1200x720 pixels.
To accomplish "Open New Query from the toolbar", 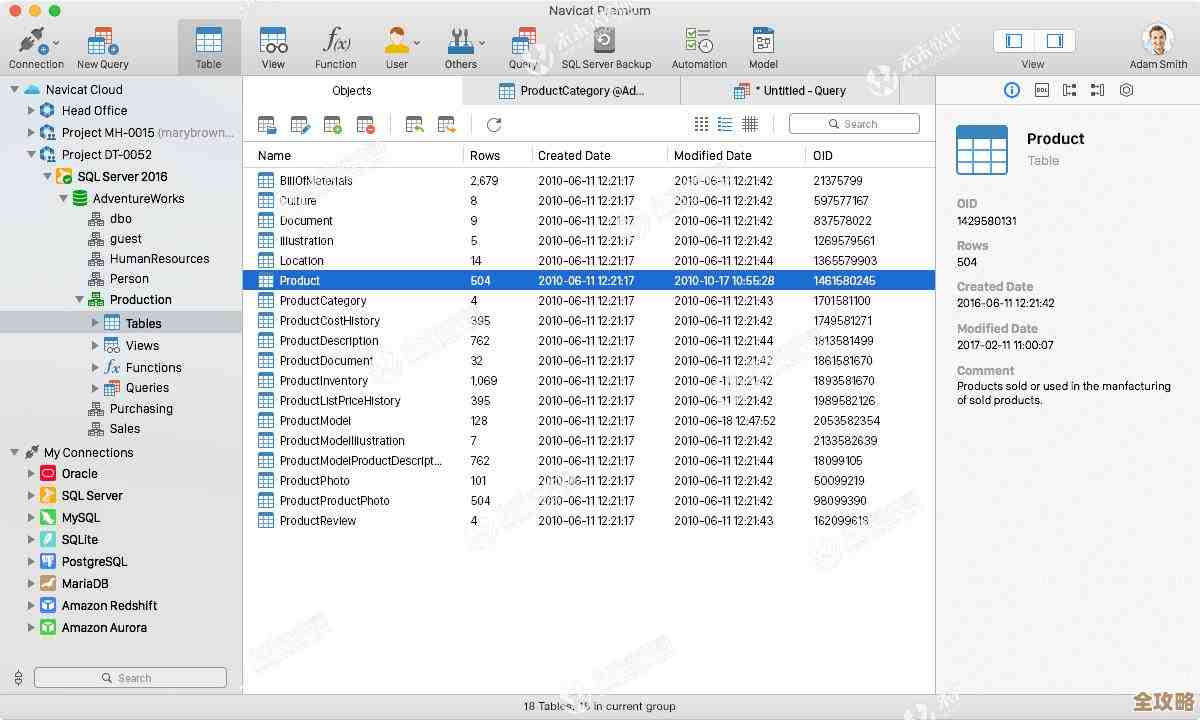I will tap(102, 43).
